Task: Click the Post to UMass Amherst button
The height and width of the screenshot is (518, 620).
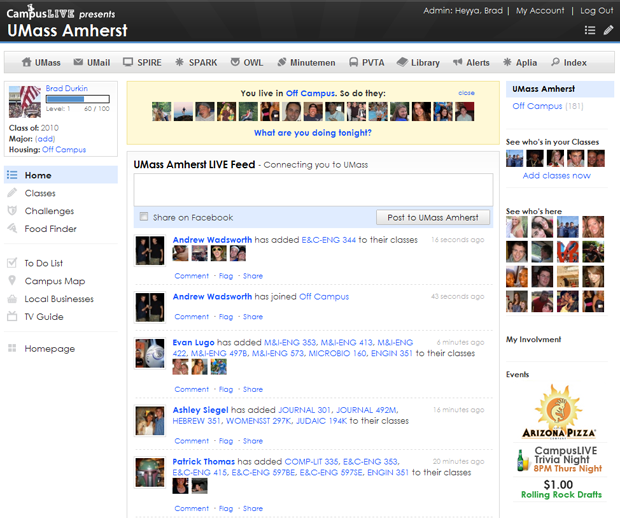Action: click(x=433, y=217)
